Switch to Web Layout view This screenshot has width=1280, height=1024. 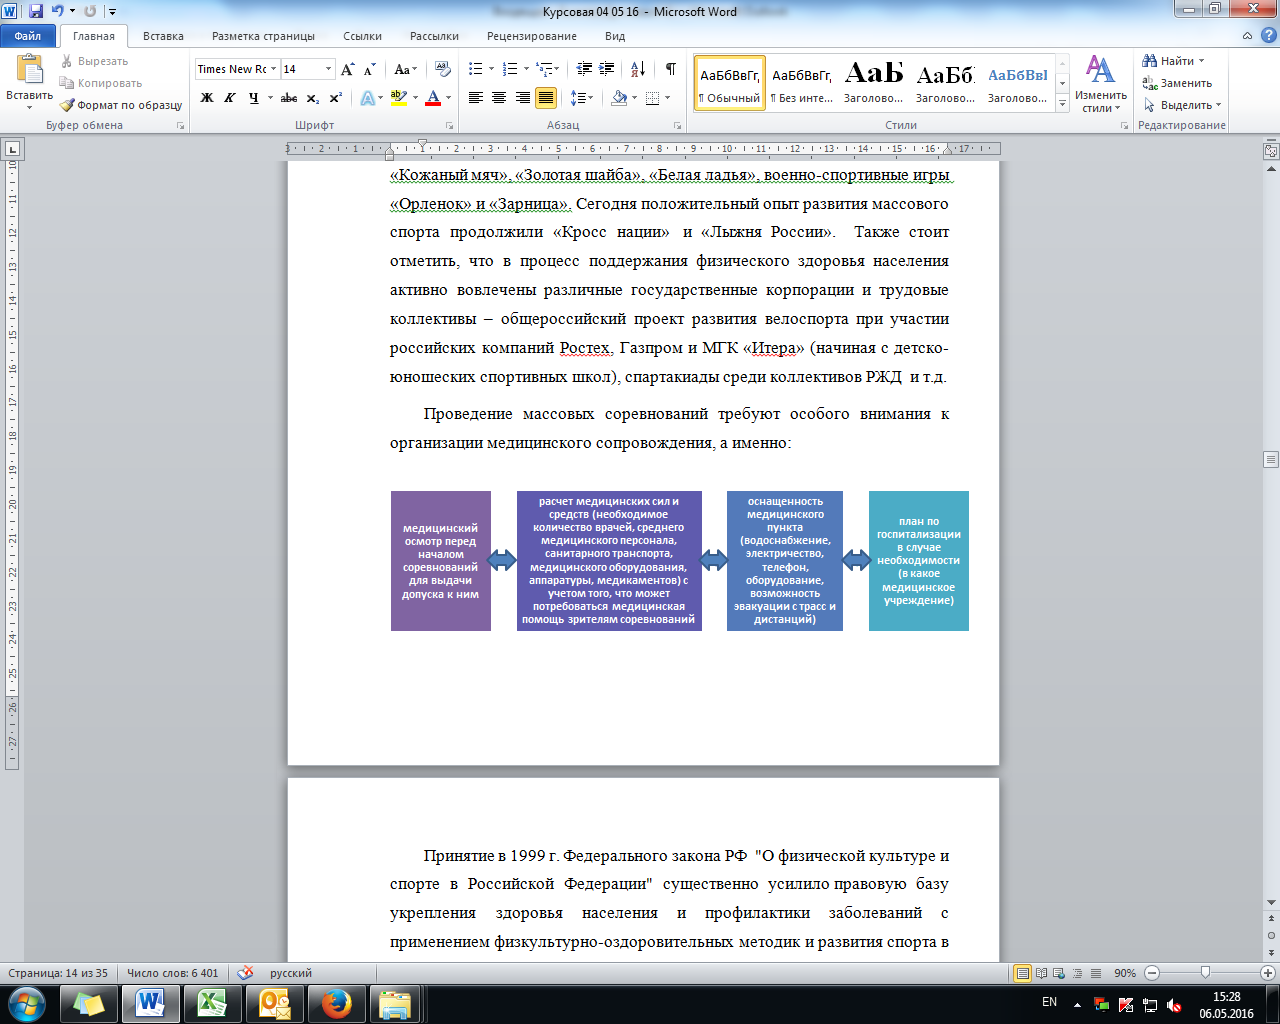(1060, 972)
